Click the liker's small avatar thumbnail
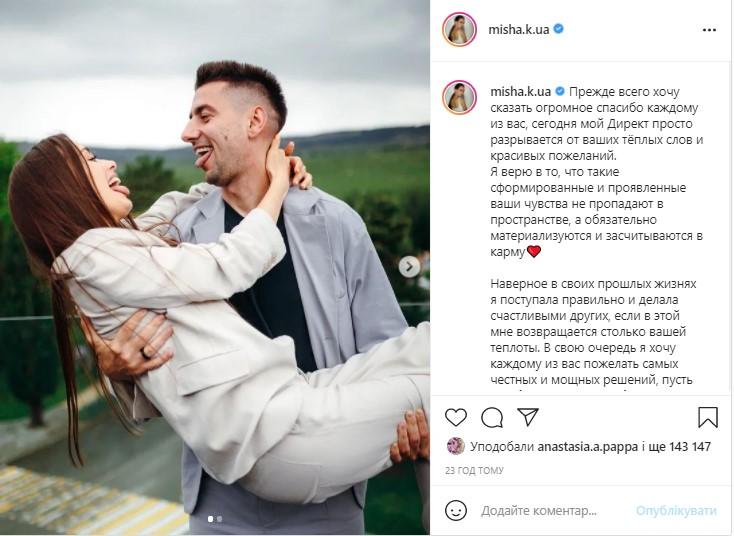Screen dimensions: 734x536 [455, 446]
